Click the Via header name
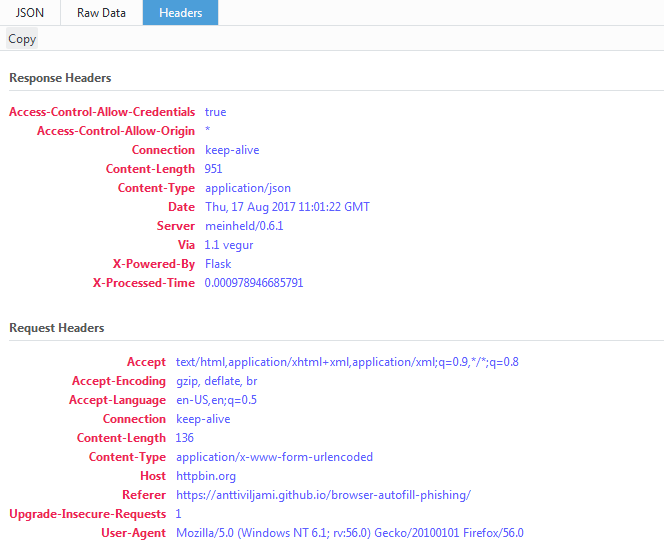The width and height of the screenshot is (664, 554). click(x=186, y=245)
